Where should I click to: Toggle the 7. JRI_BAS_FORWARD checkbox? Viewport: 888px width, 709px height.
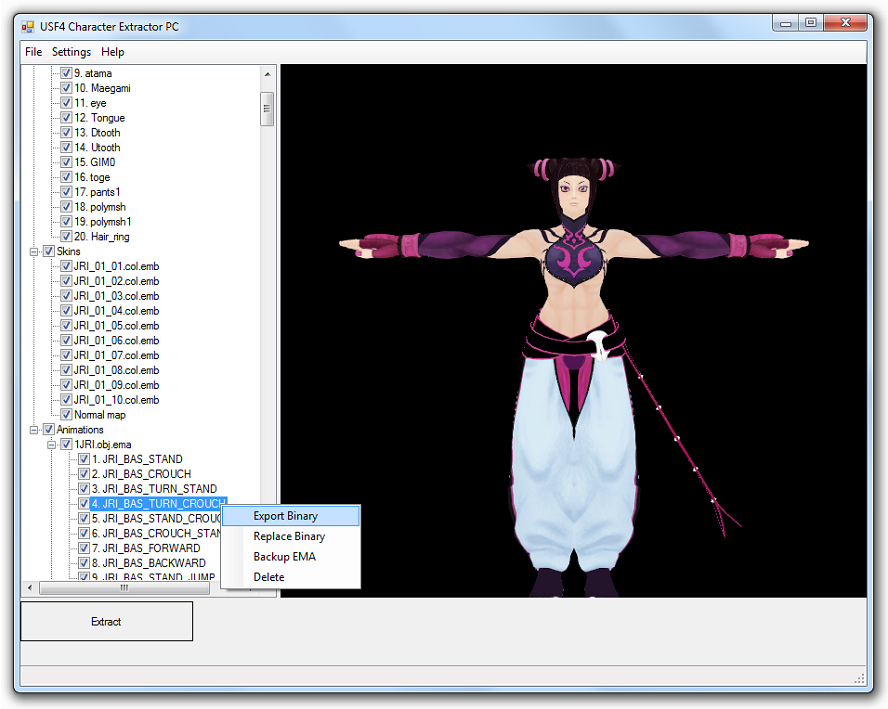(x=84, y=548)
